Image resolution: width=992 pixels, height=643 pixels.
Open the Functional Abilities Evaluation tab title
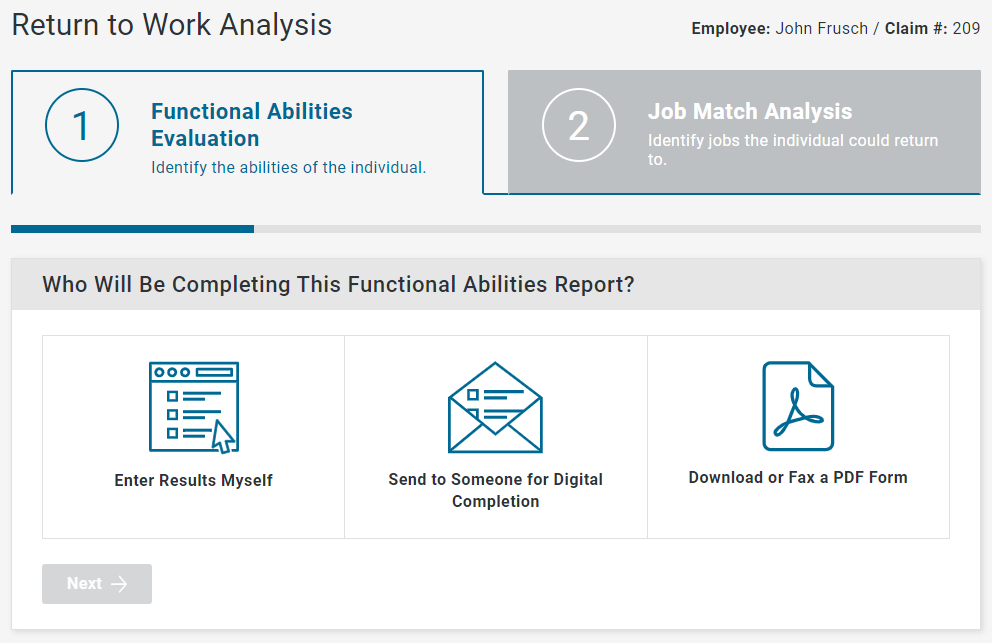tap(252, 125)
